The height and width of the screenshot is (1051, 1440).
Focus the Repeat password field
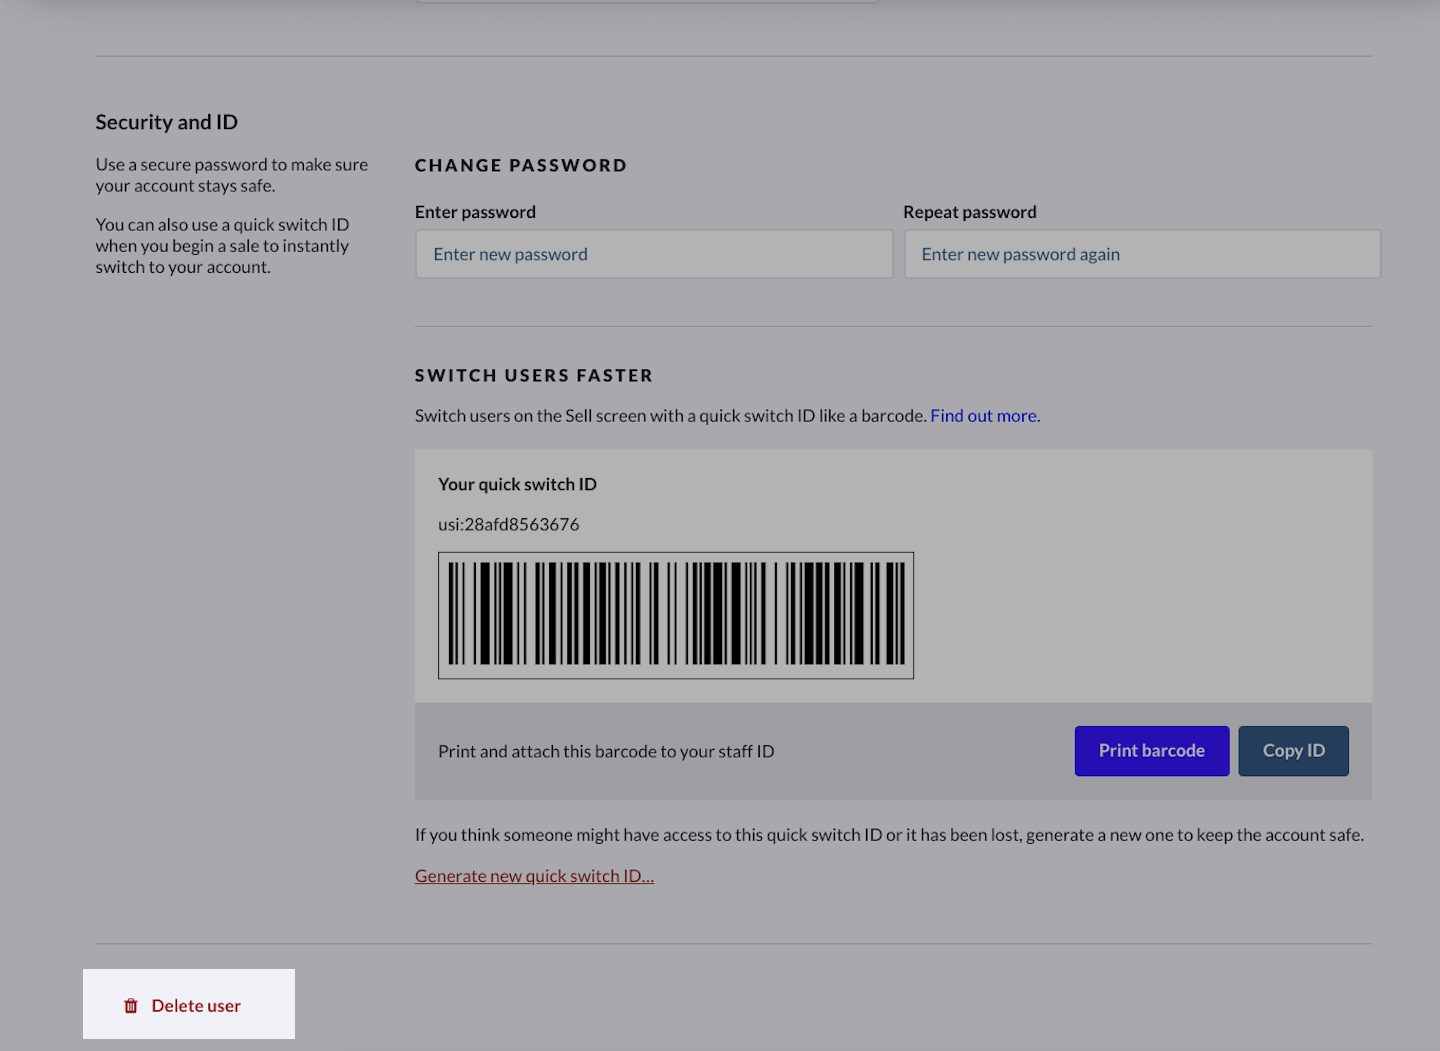[x=1142, y=254]
